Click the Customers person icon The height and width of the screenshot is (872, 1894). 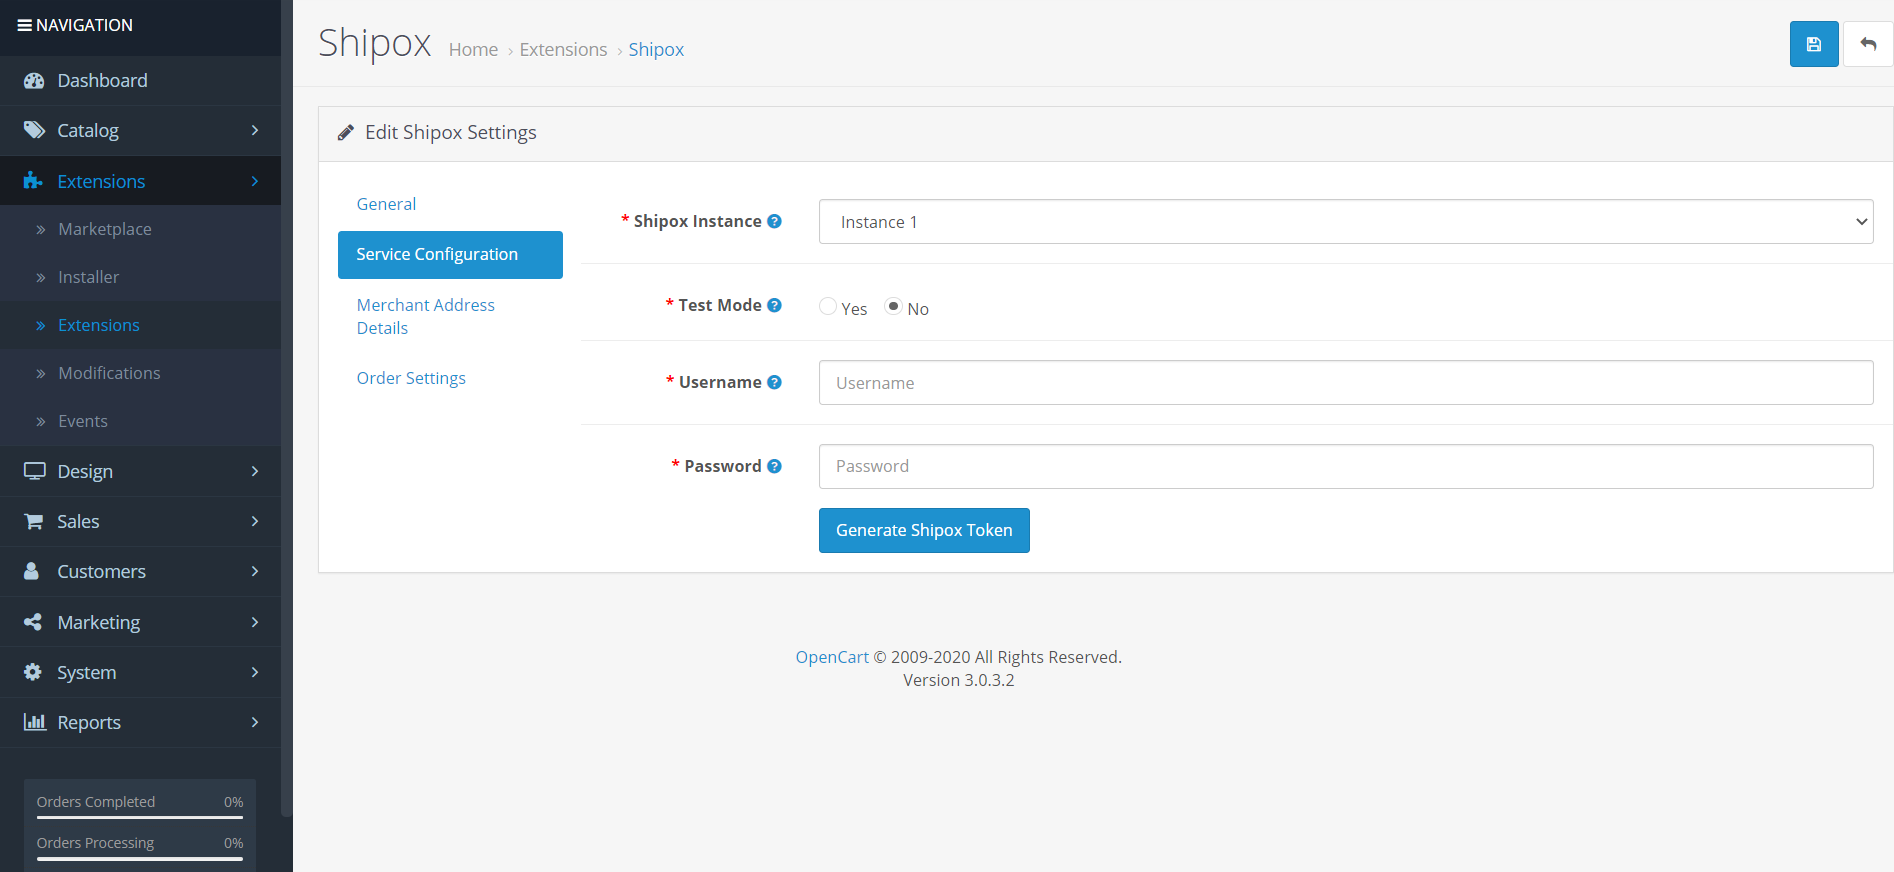click(x=32, y=571)
